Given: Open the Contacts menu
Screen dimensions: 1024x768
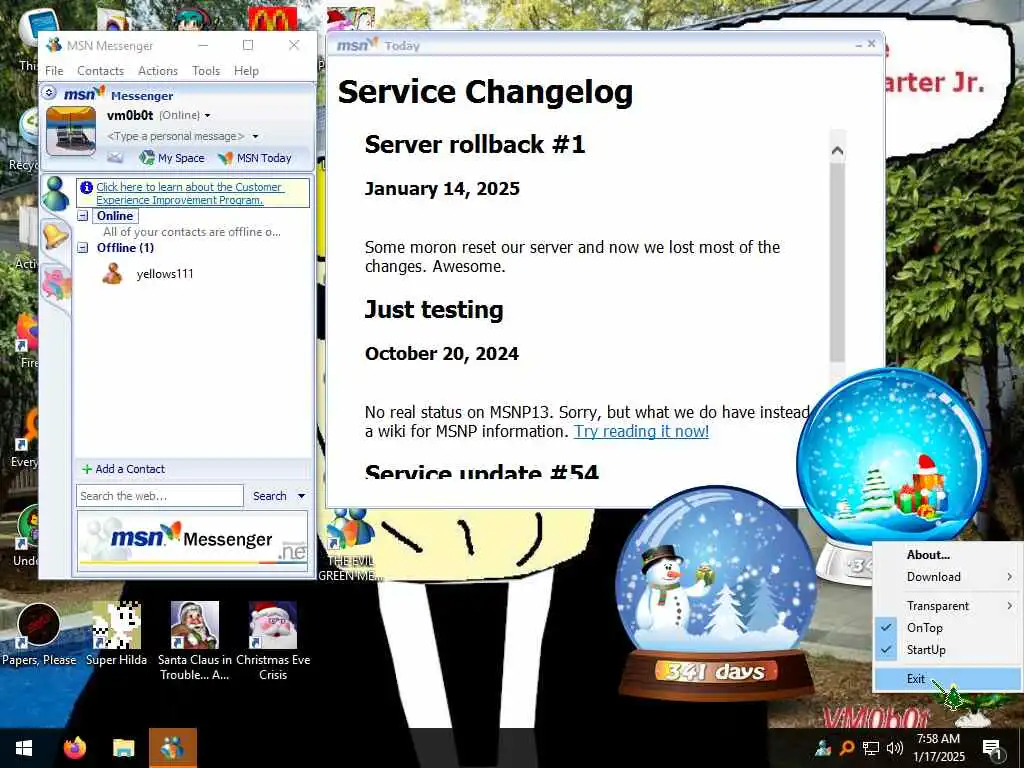Looking at the screenshot, I should 100,71.
